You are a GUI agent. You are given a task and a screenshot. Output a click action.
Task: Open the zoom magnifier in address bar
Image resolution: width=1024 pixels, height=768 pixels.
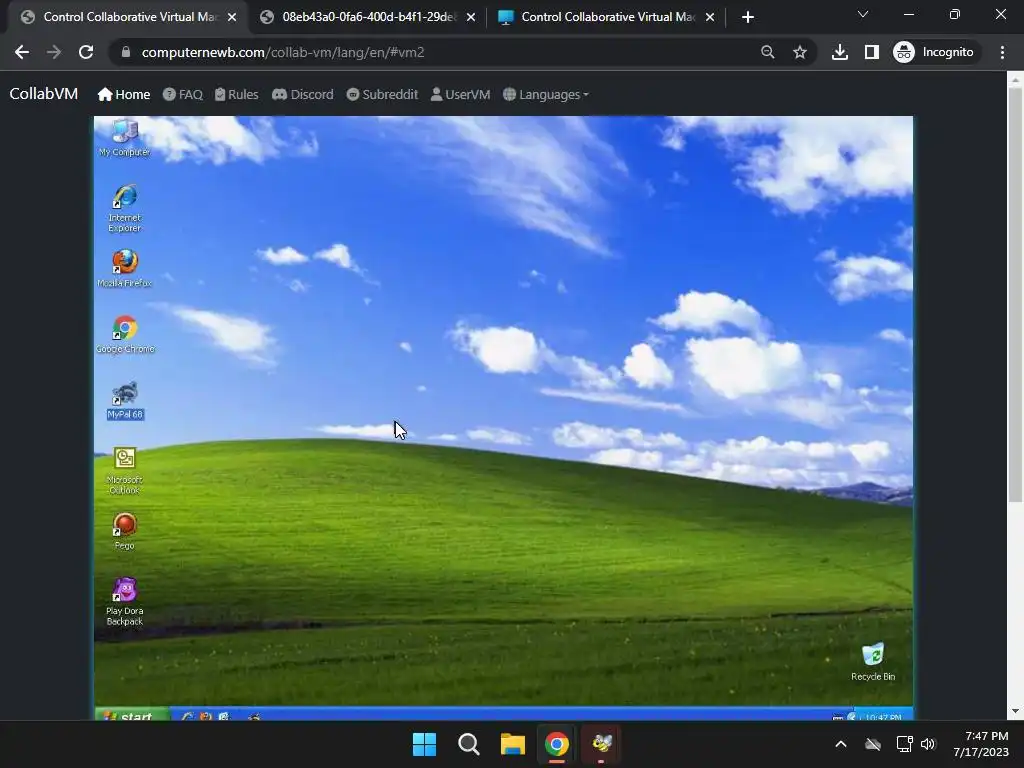pos(768,52)
